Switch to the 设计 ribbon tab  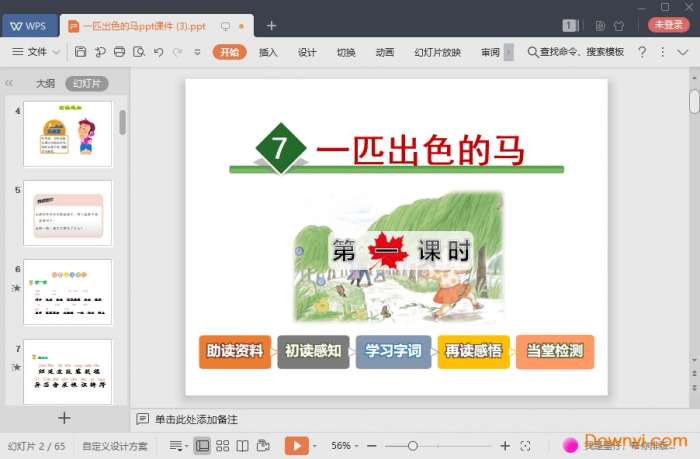[307, 52]
